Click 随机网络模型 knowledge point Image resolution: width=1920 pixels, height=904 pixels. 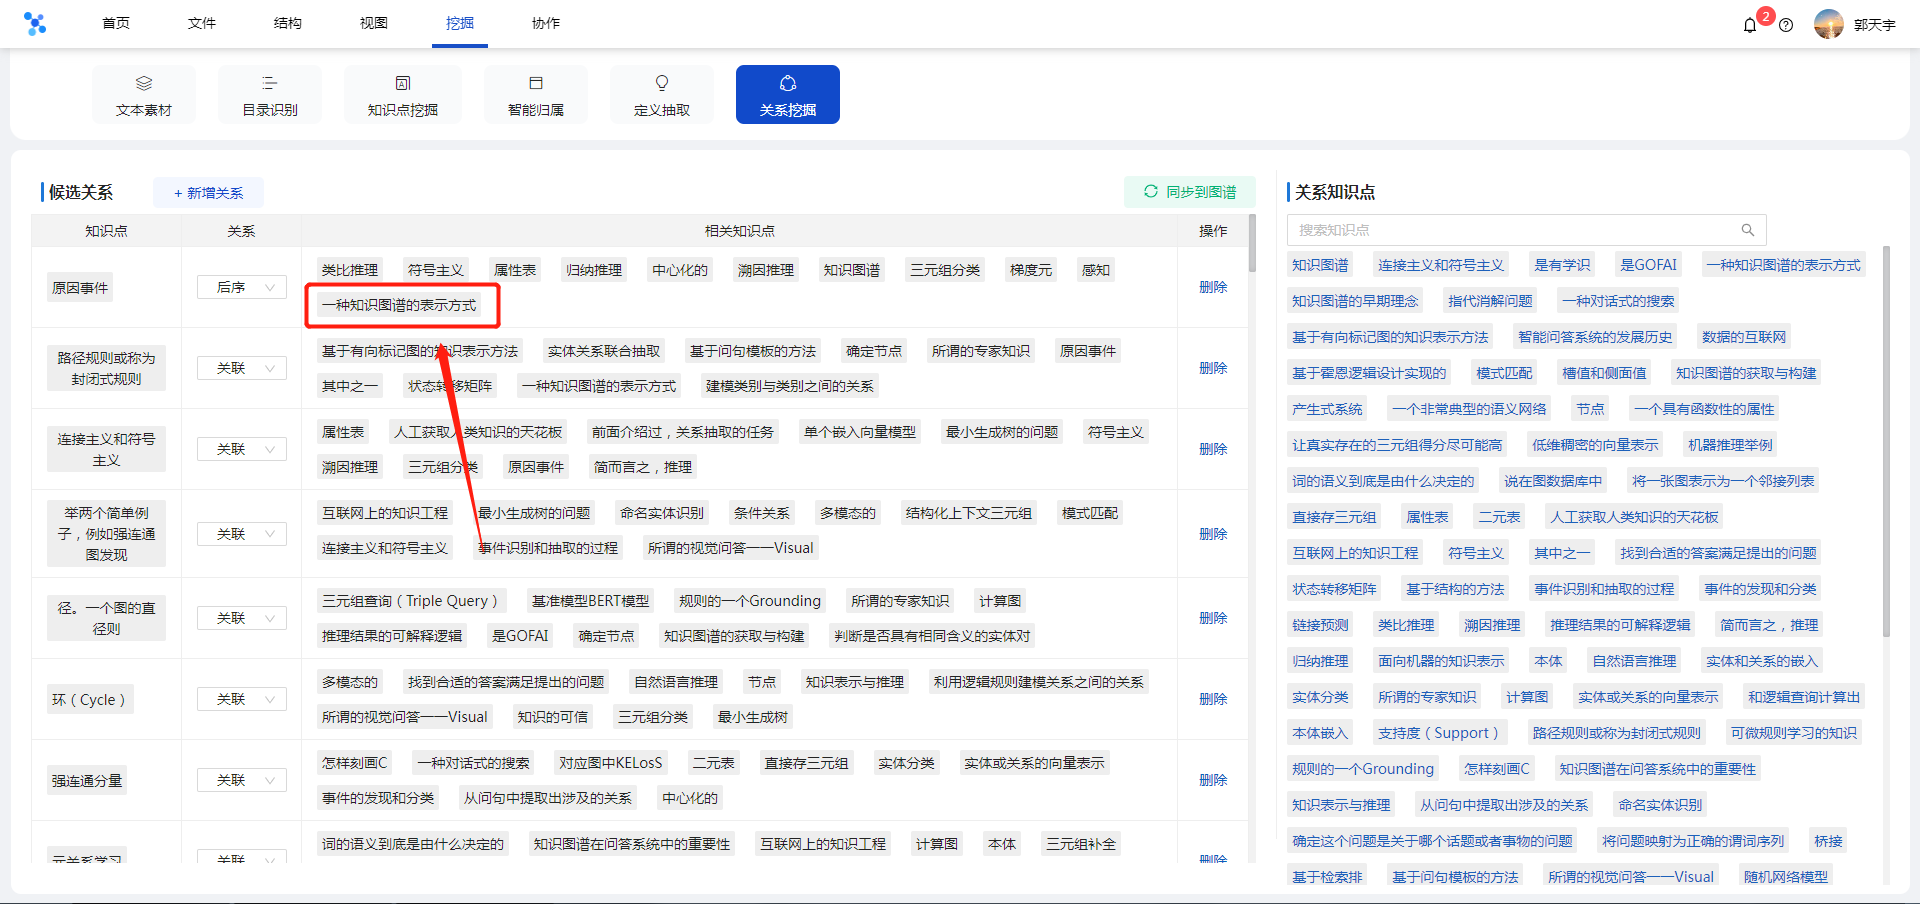[1786, 877]
